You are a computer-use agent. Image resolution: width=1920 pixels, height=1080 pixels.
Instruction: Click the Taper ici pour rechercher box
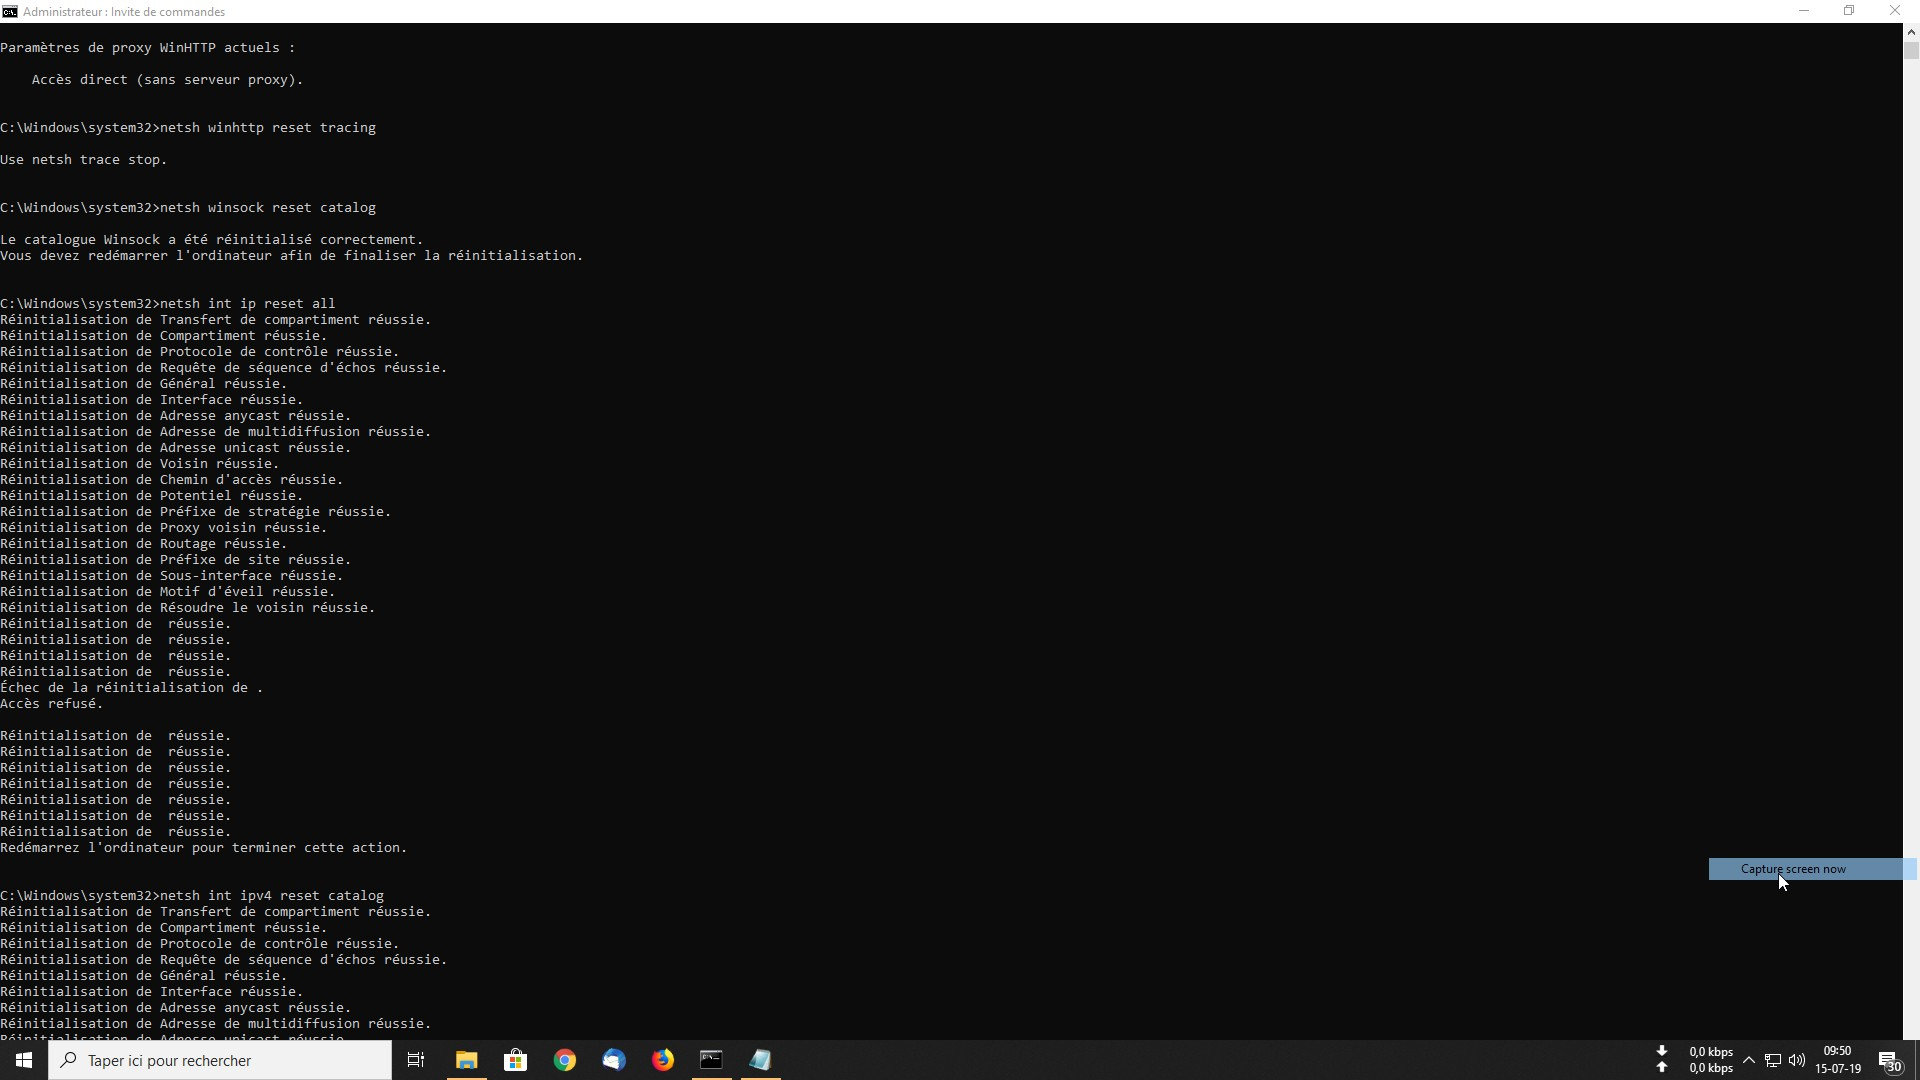[x=220, y=1060]
